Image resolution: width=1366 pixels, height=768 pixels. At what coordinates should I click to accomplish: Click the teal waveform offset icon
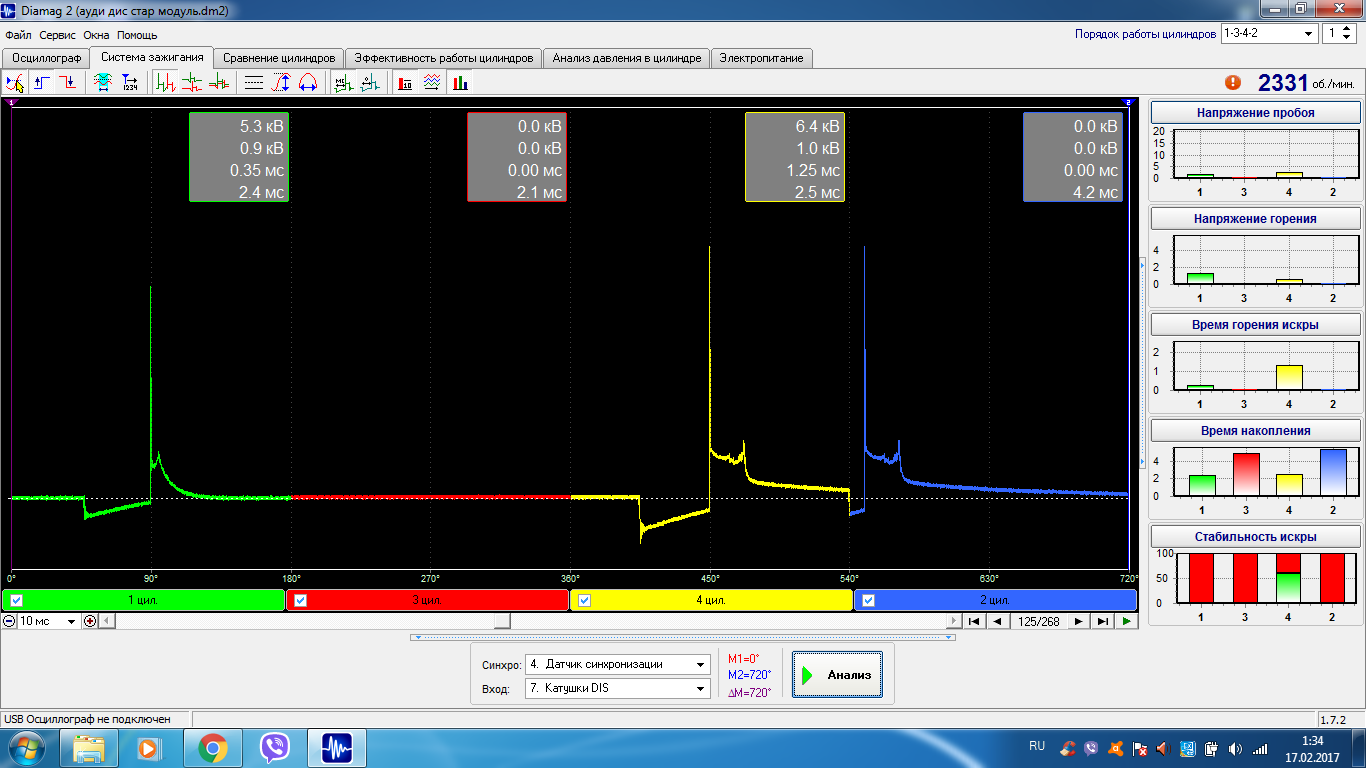[370, 83]
